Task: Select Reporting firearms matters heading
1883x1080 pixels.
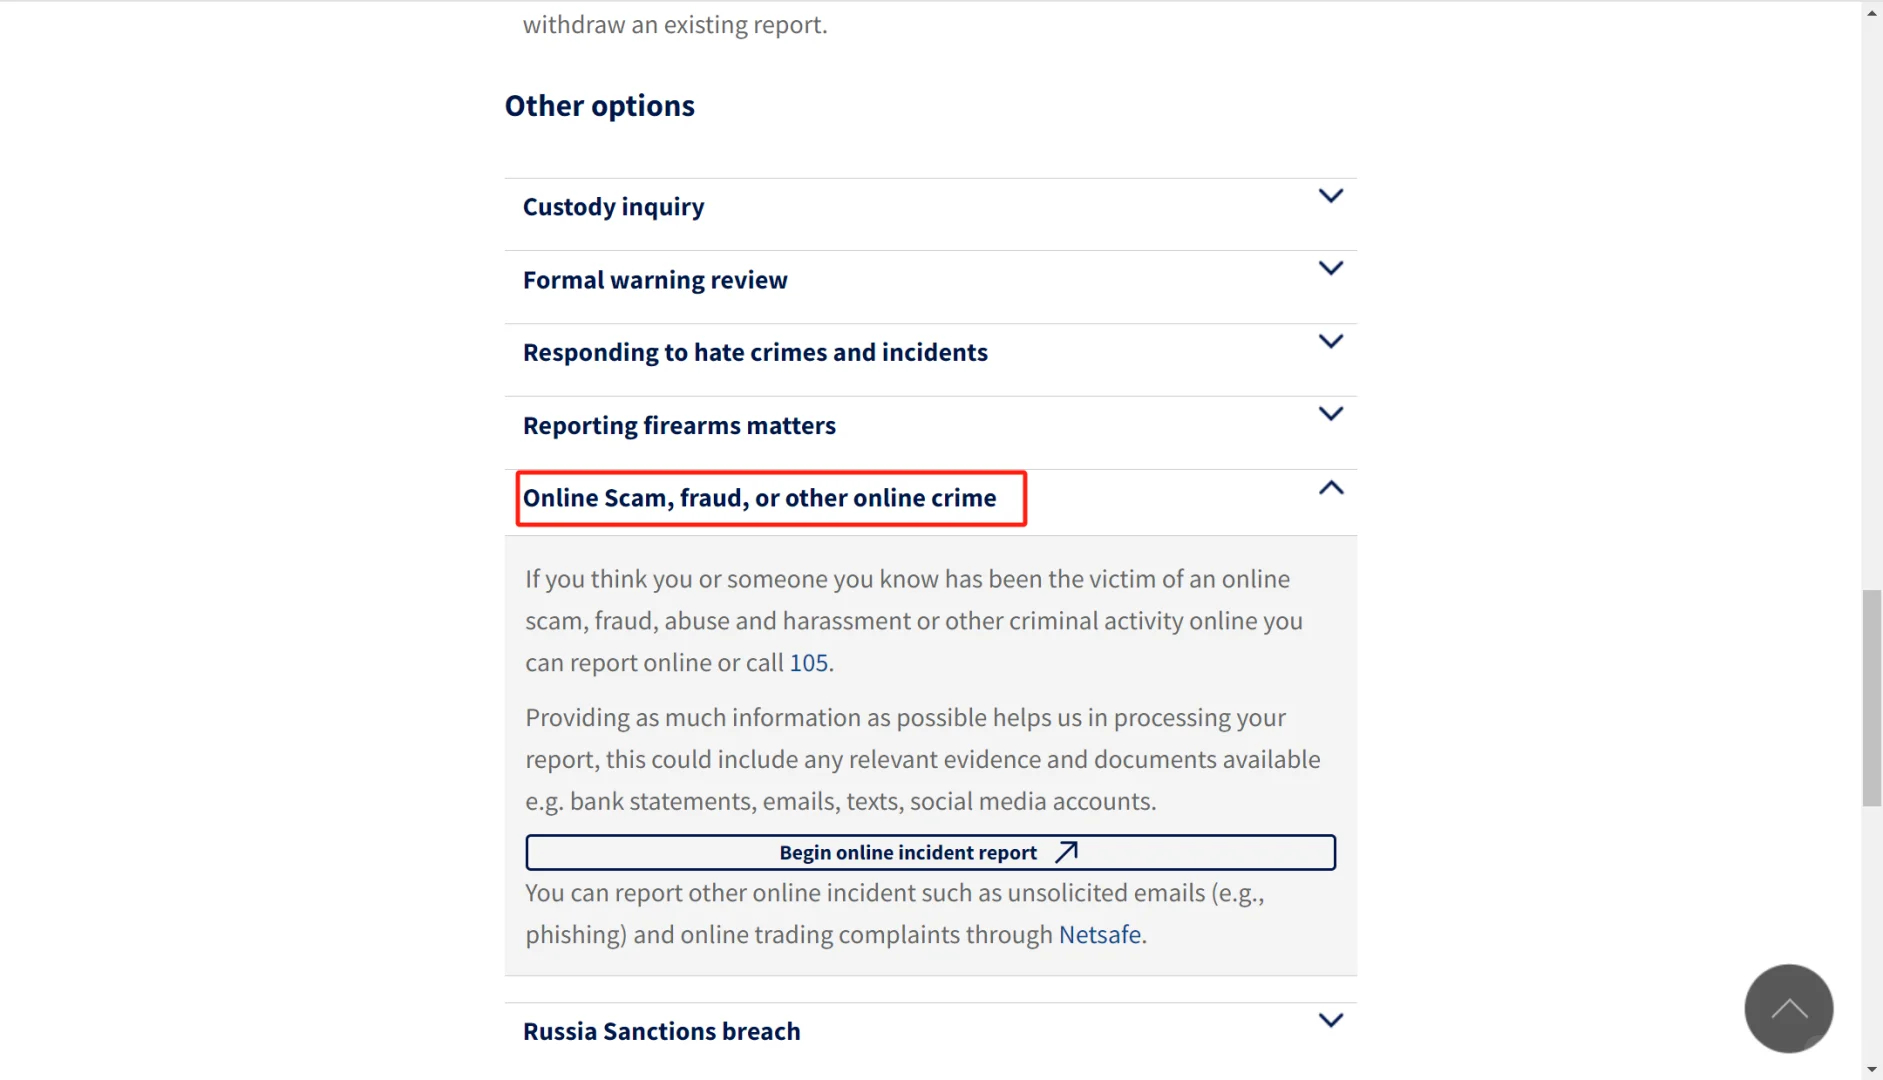Action: (679, 425)
